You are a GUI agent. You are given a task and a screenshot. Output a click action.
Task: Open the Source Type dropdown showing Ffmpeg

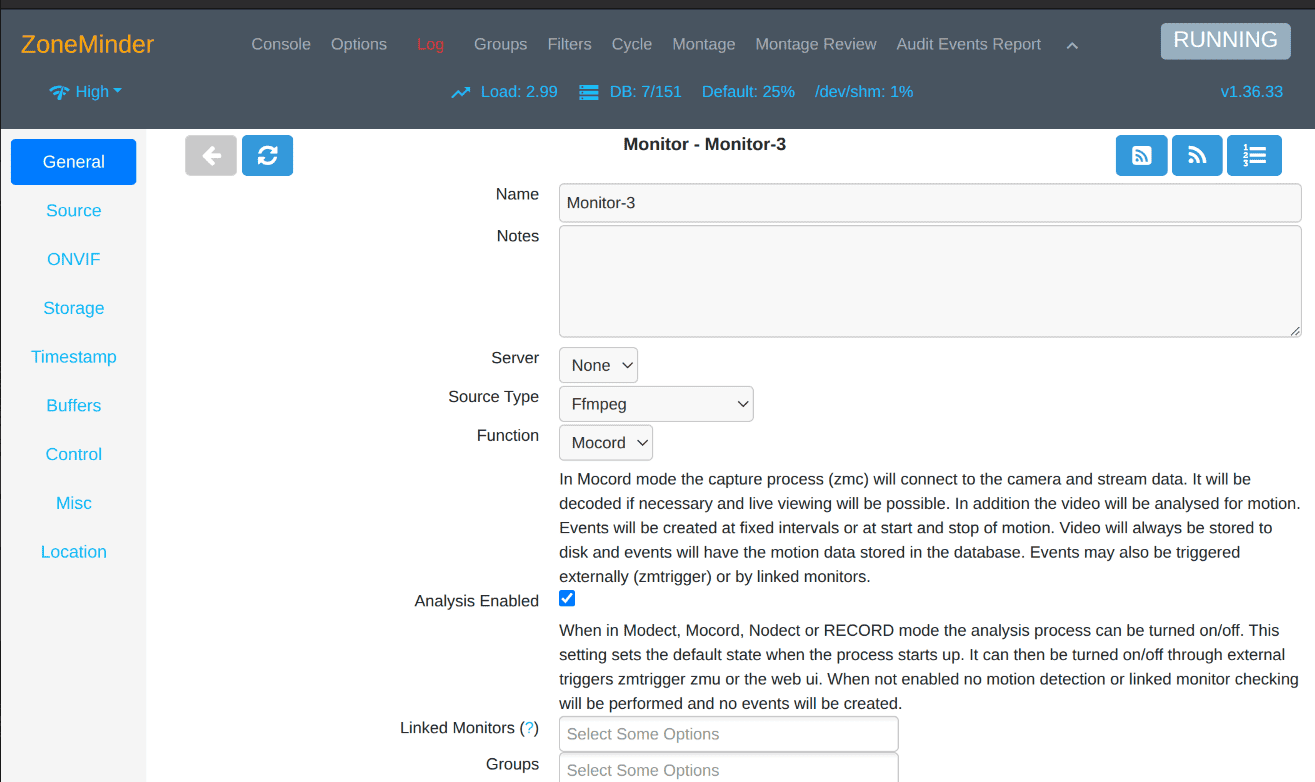pyautogui.click(x=655, y=403)
